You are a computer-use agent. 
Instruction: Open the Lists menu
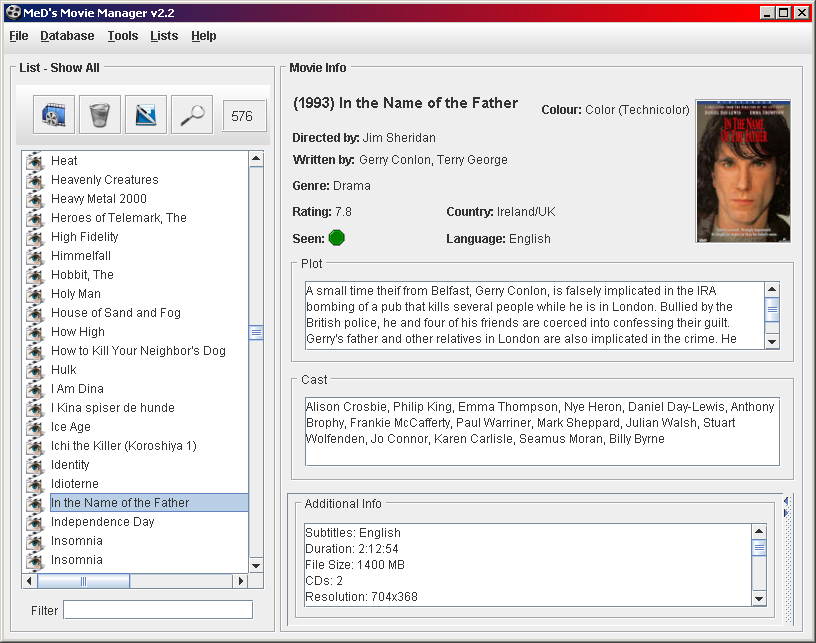[164, 36]
